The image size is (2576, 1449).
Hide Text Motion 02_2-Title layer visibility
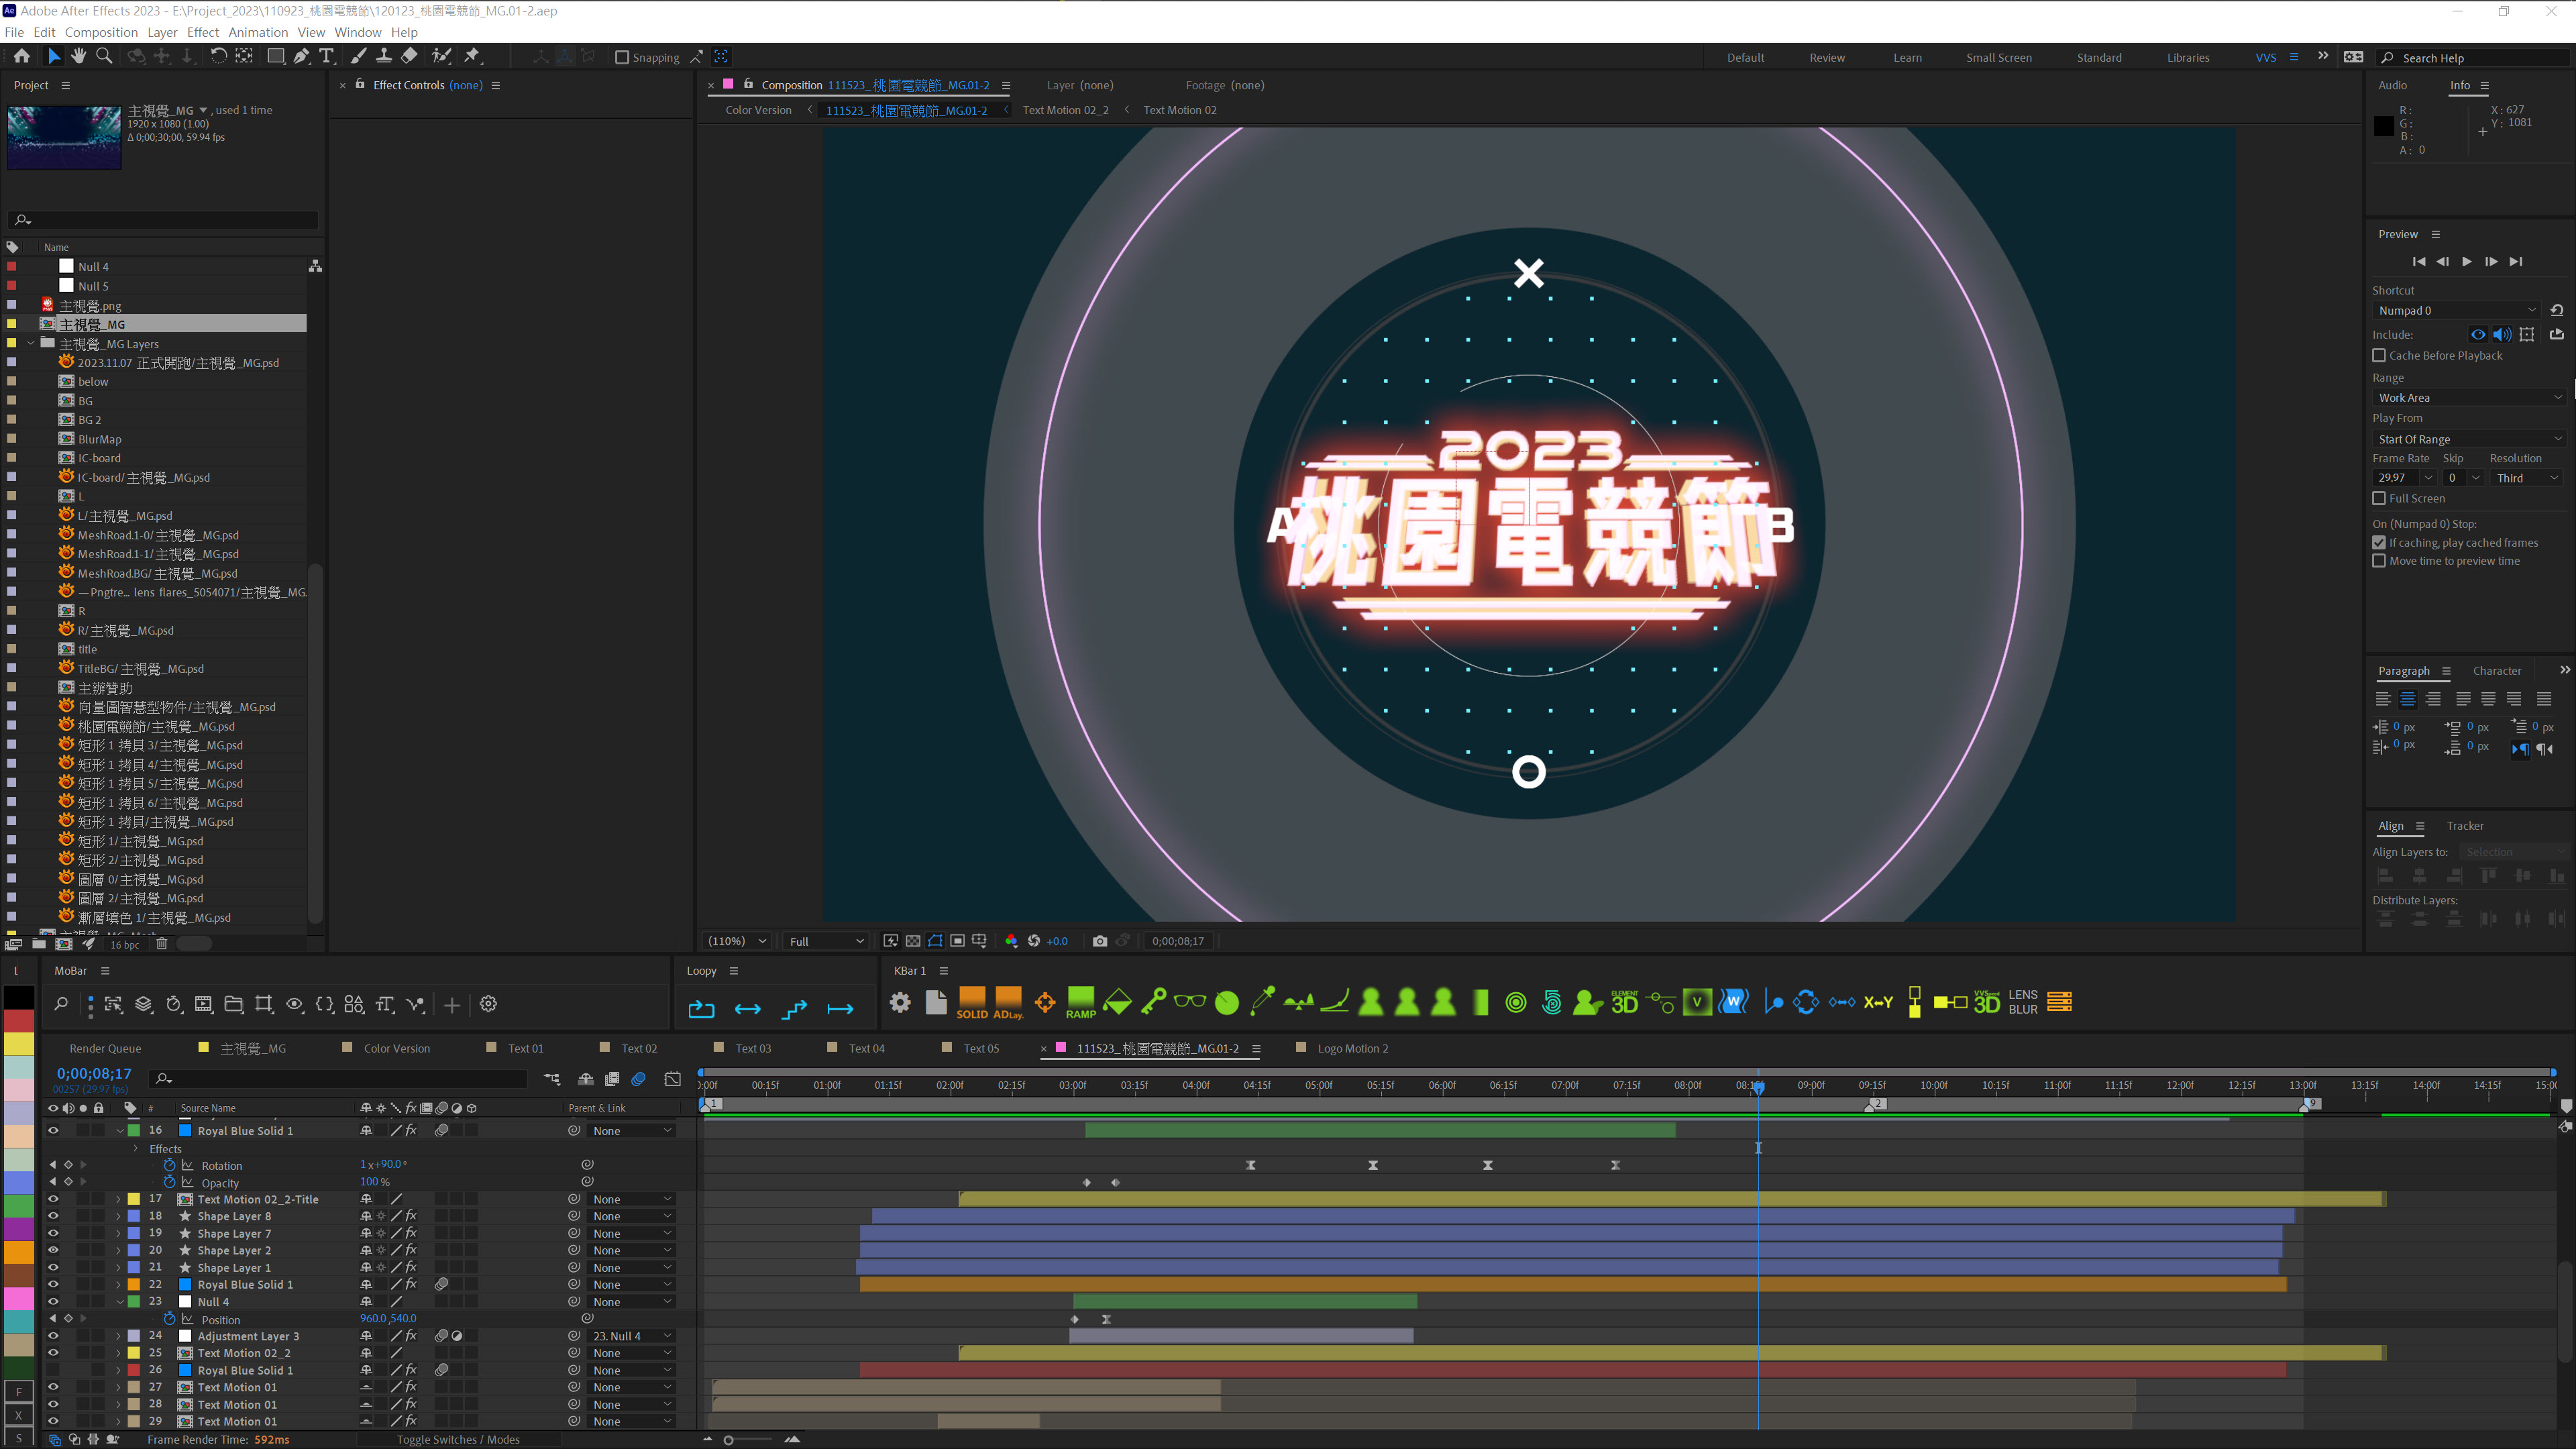point(53,1199)
